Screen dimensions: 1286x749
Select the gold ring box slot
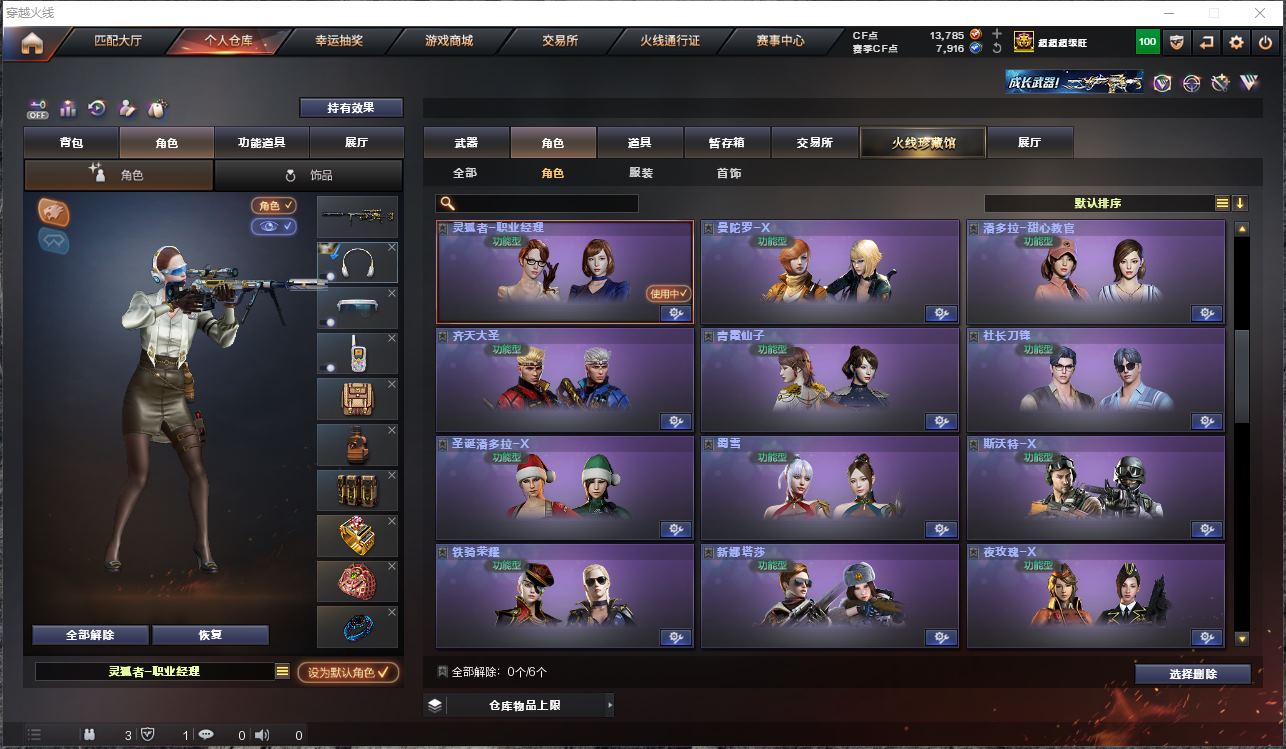pos(357,536)
